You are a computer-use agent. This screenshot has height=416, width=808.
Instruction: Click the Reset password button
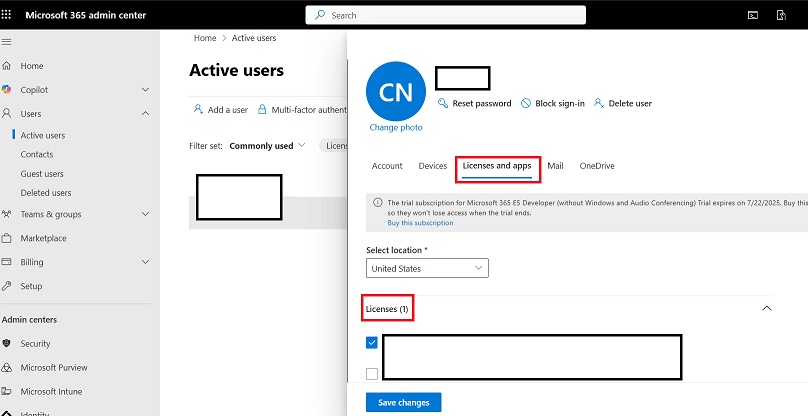475,103
